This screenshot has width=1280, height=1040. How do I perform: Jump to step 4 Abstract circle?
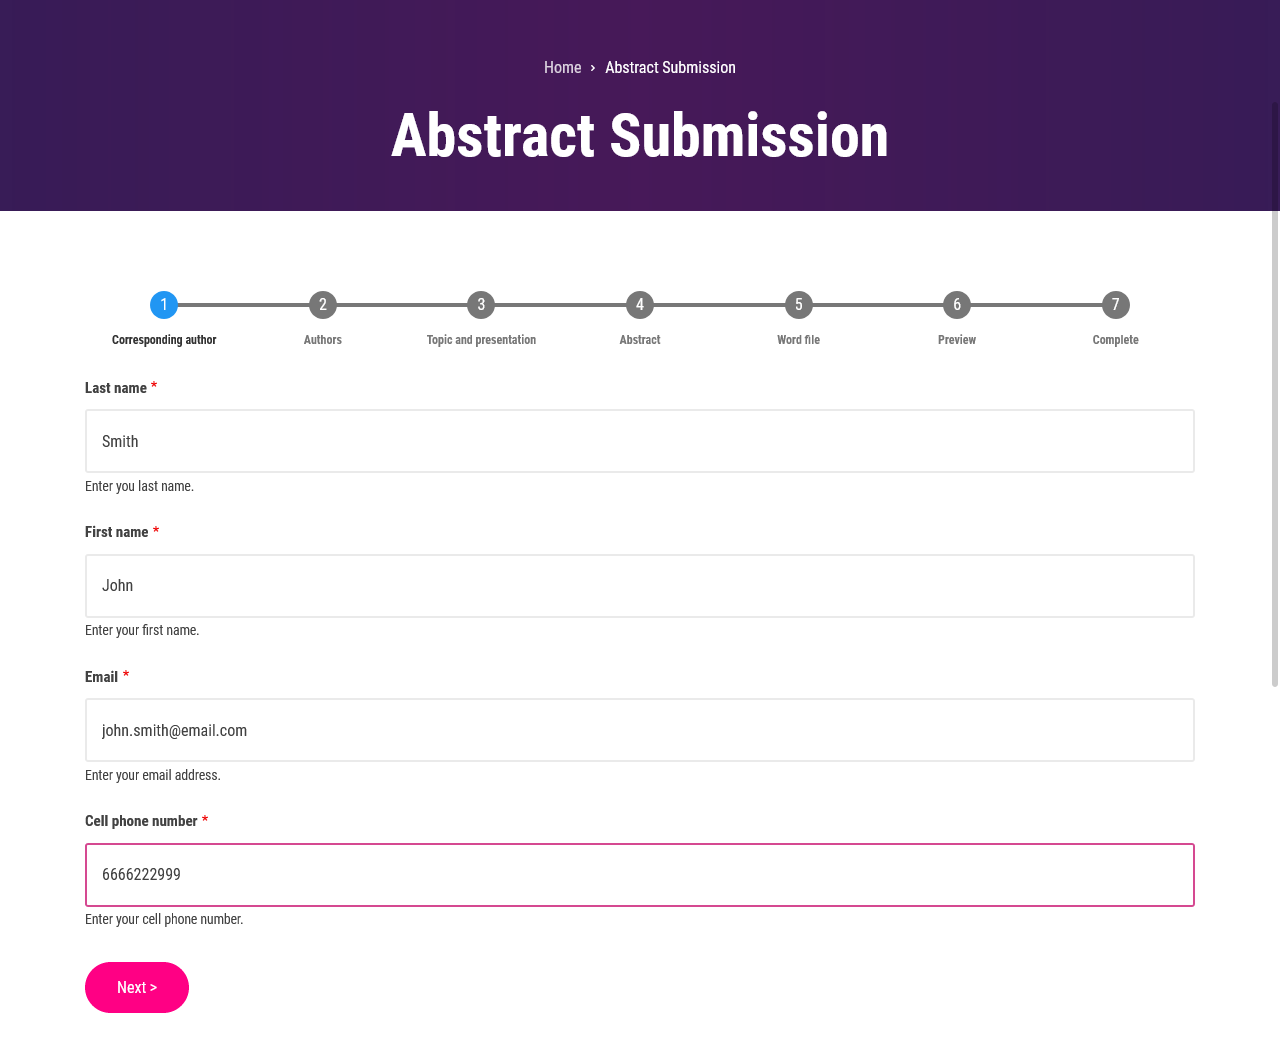pyautogui.click(x=640, y=305)
